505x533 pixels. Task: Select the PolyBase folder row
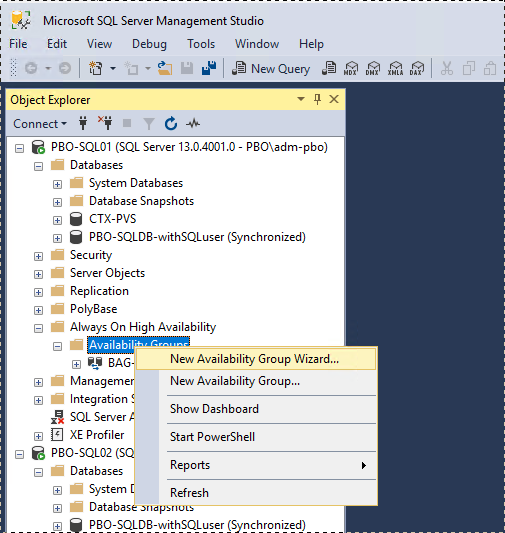pos(93,309)
